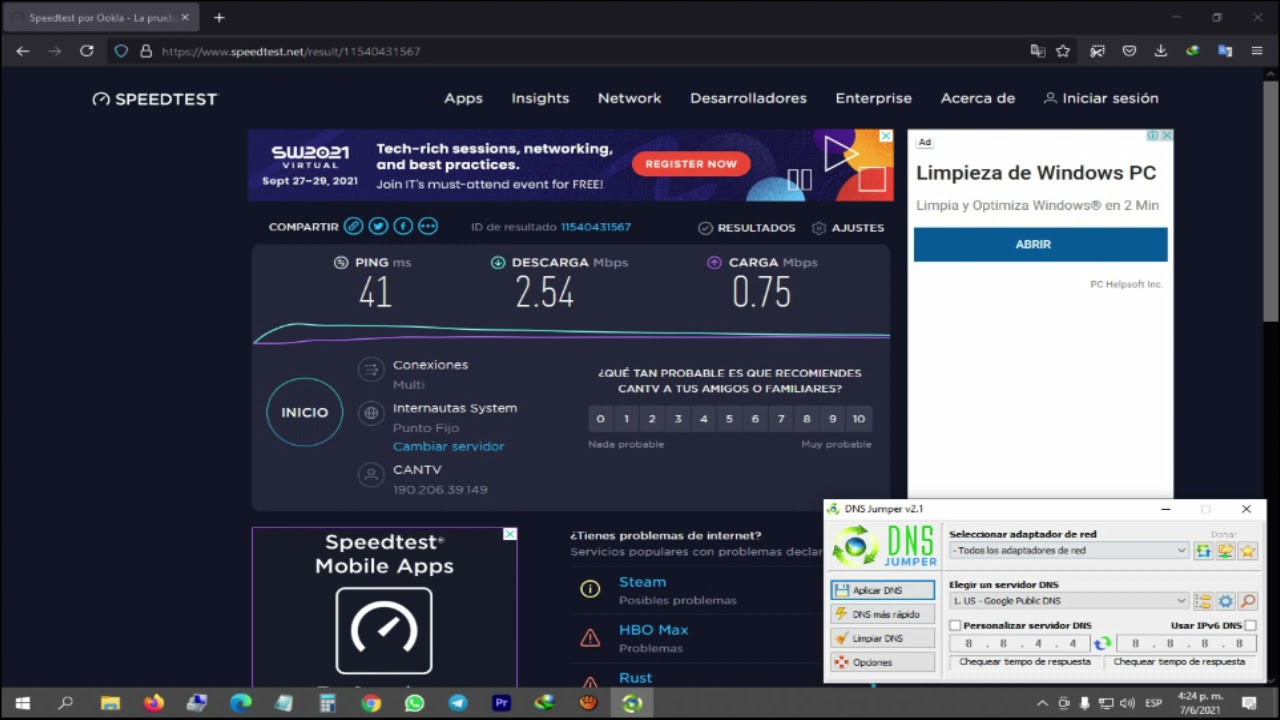Open Firefox downloads panel
This screenshot has width=1280, height=720.
click(x=1161, y=51)
